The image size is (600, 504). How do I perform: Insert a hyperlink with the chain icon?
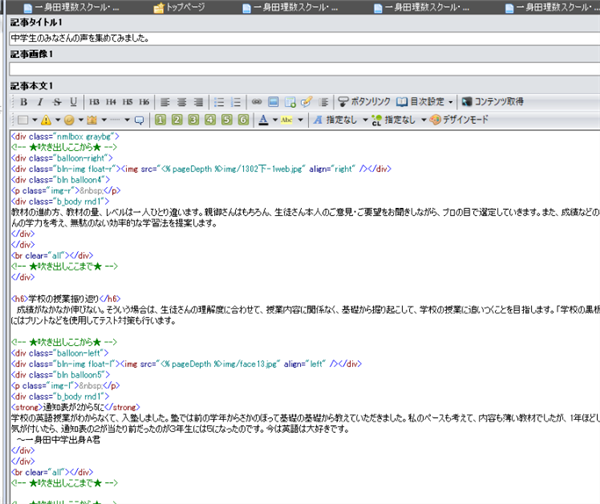tap(256, 102)
